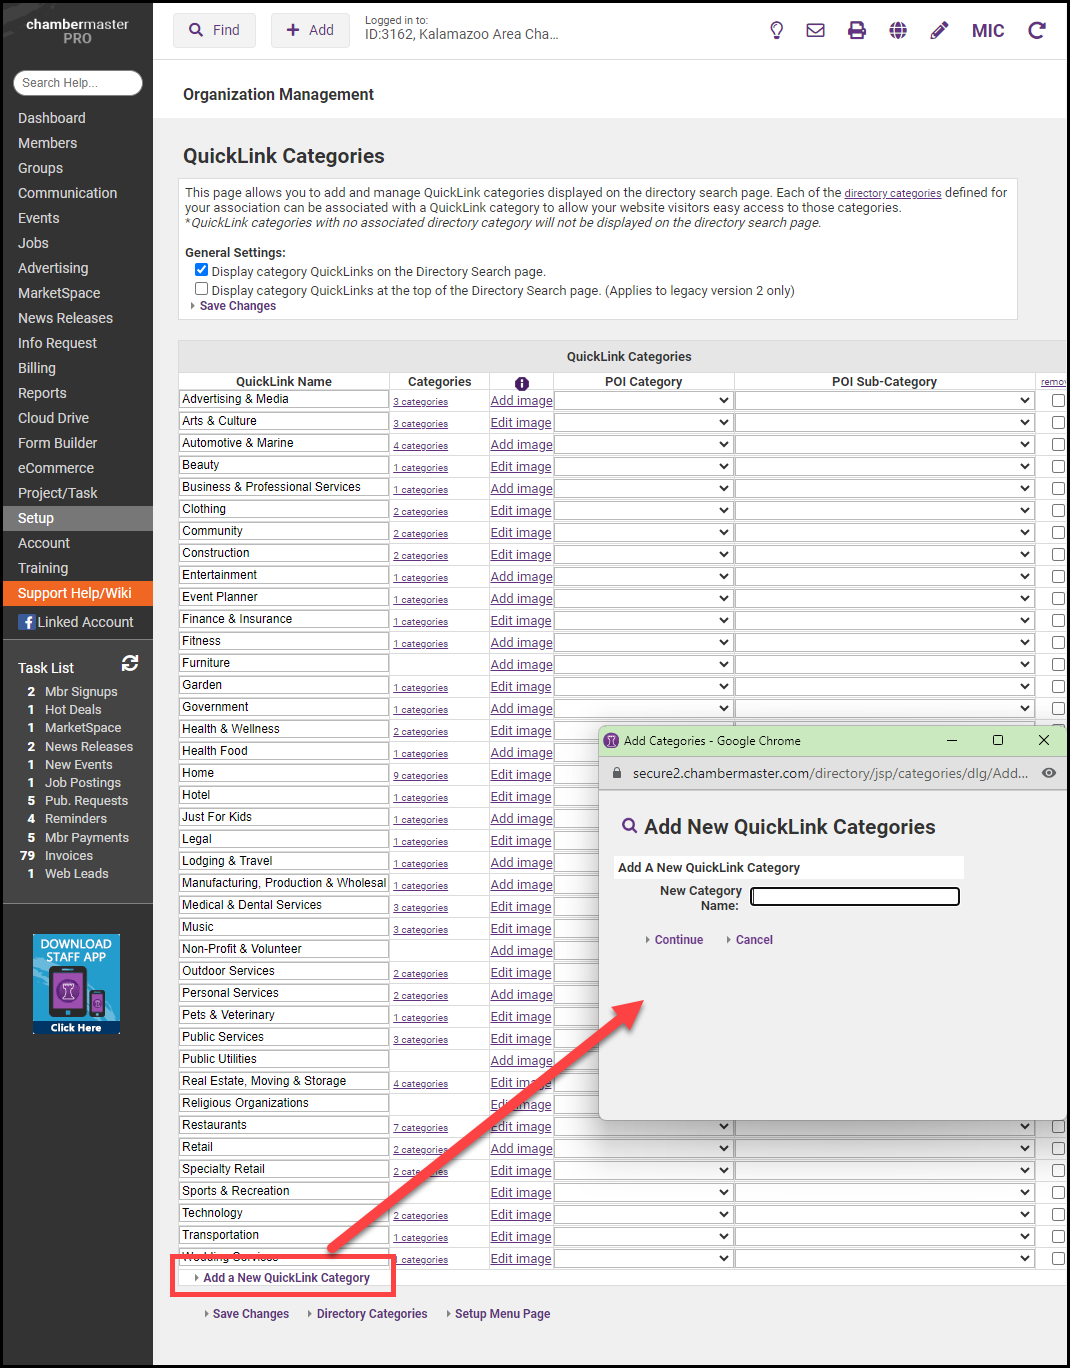This screenshot has height=1368, width=1070.
Task: Open POI Category dropdown for Community row
Action: 643,532
